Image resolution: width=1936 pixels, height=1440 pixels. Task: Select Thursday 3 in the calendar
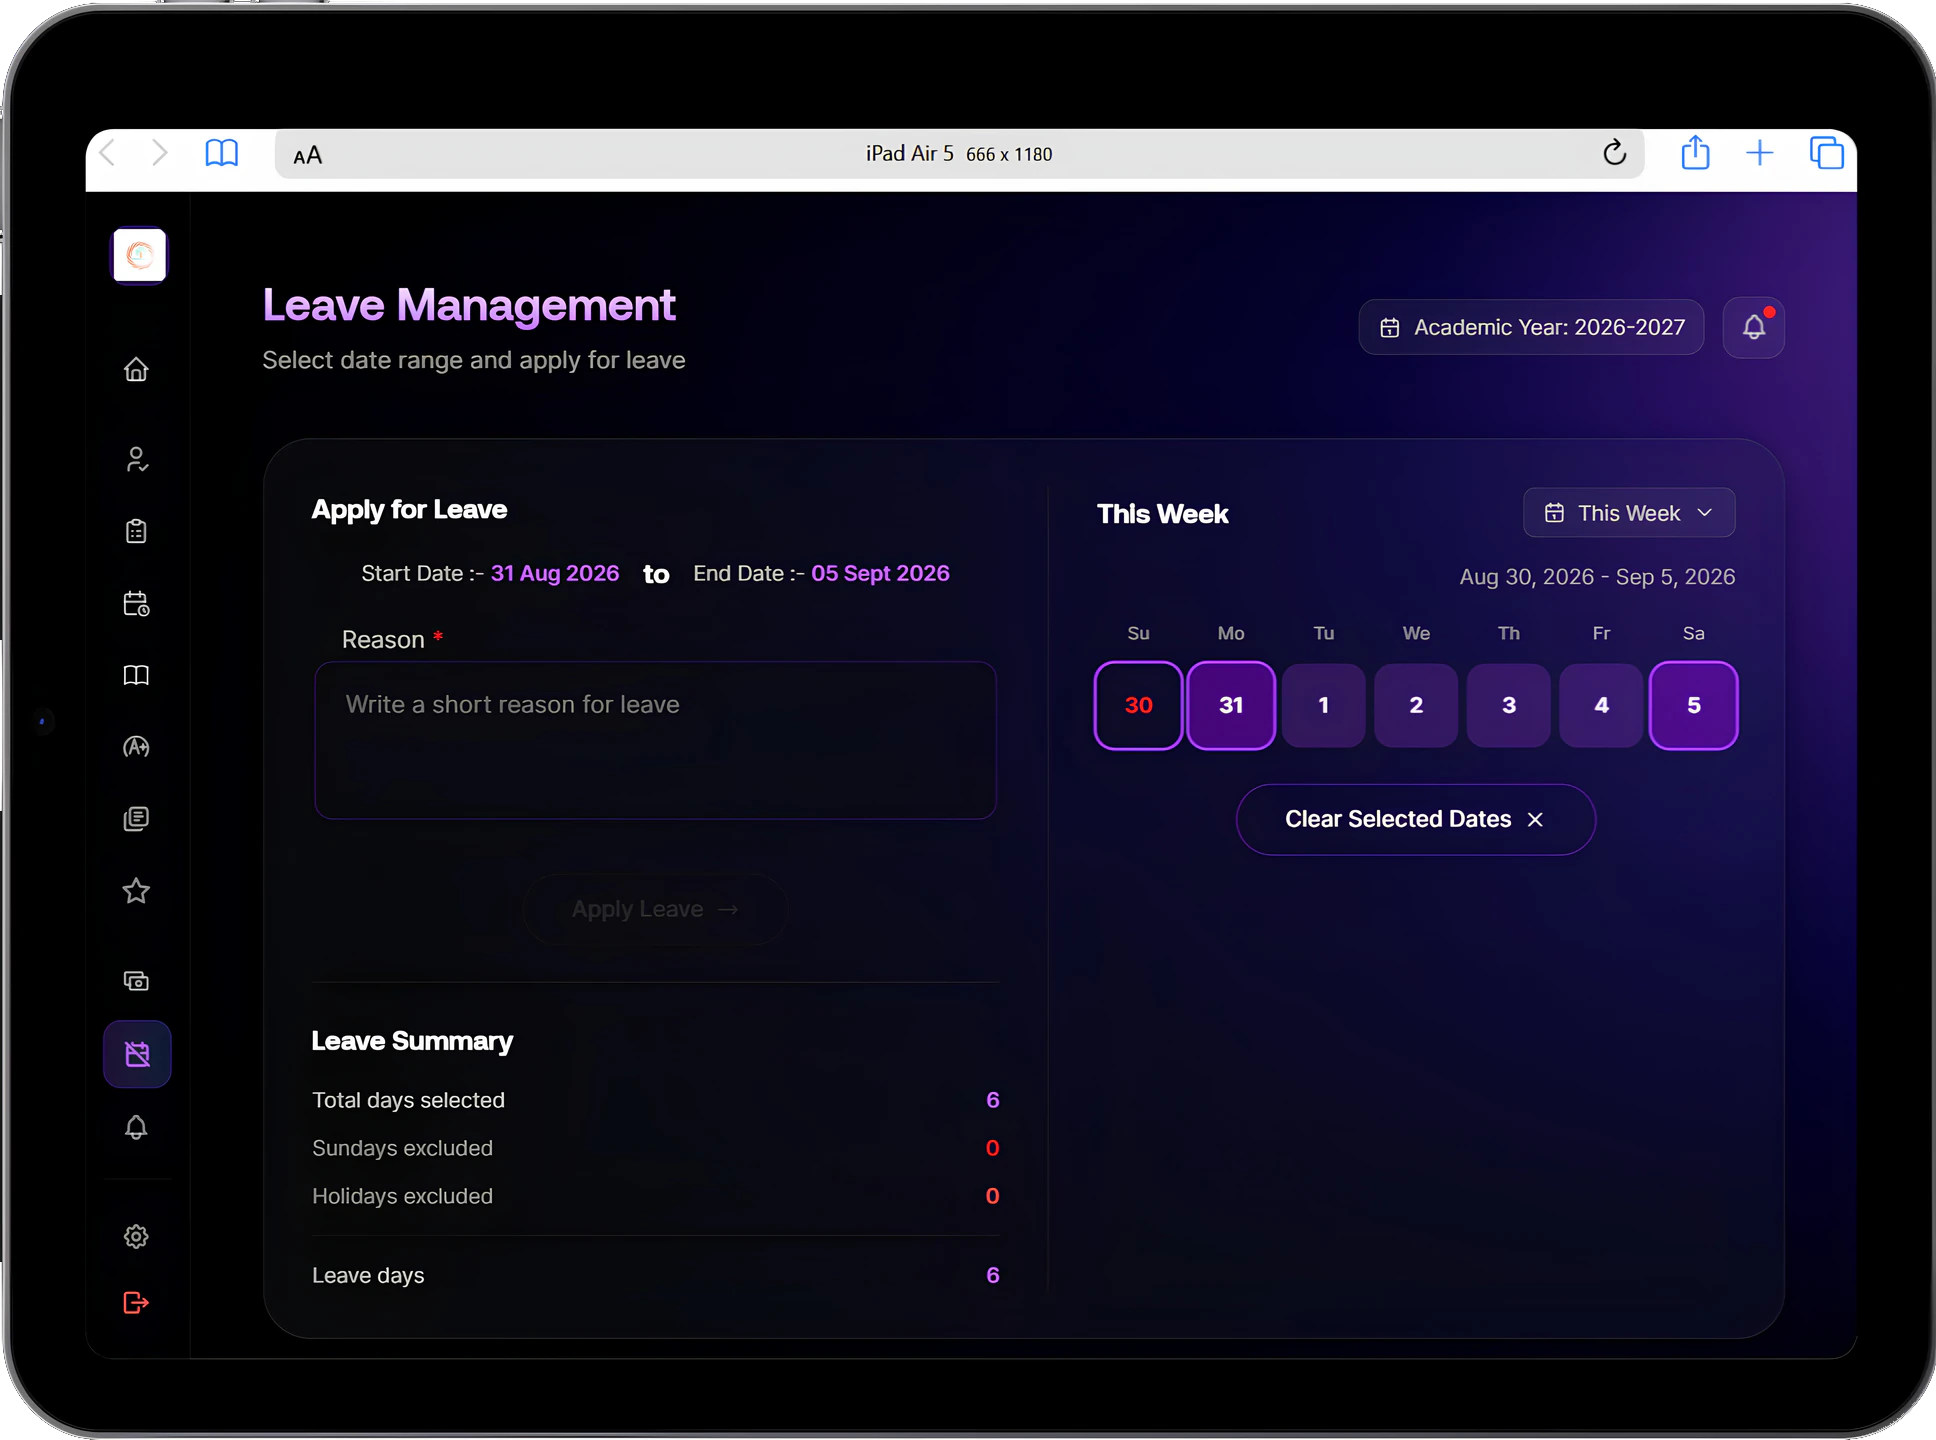pos(1509,705)
